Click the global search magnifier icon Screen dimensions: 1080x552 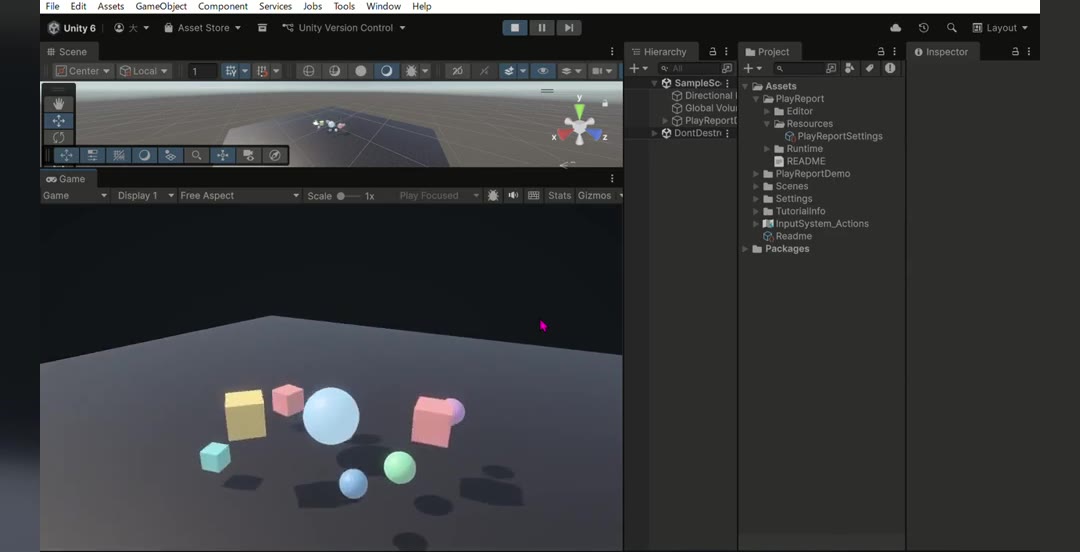951,28
